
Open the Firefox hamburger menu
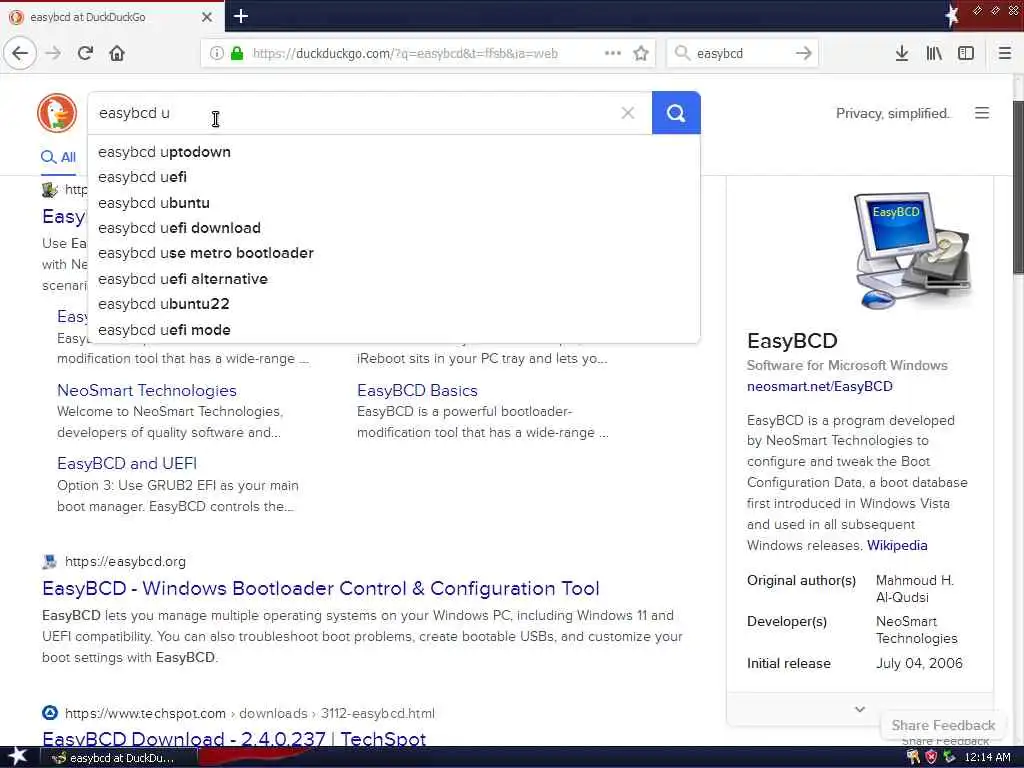[x=1005, y=53]
